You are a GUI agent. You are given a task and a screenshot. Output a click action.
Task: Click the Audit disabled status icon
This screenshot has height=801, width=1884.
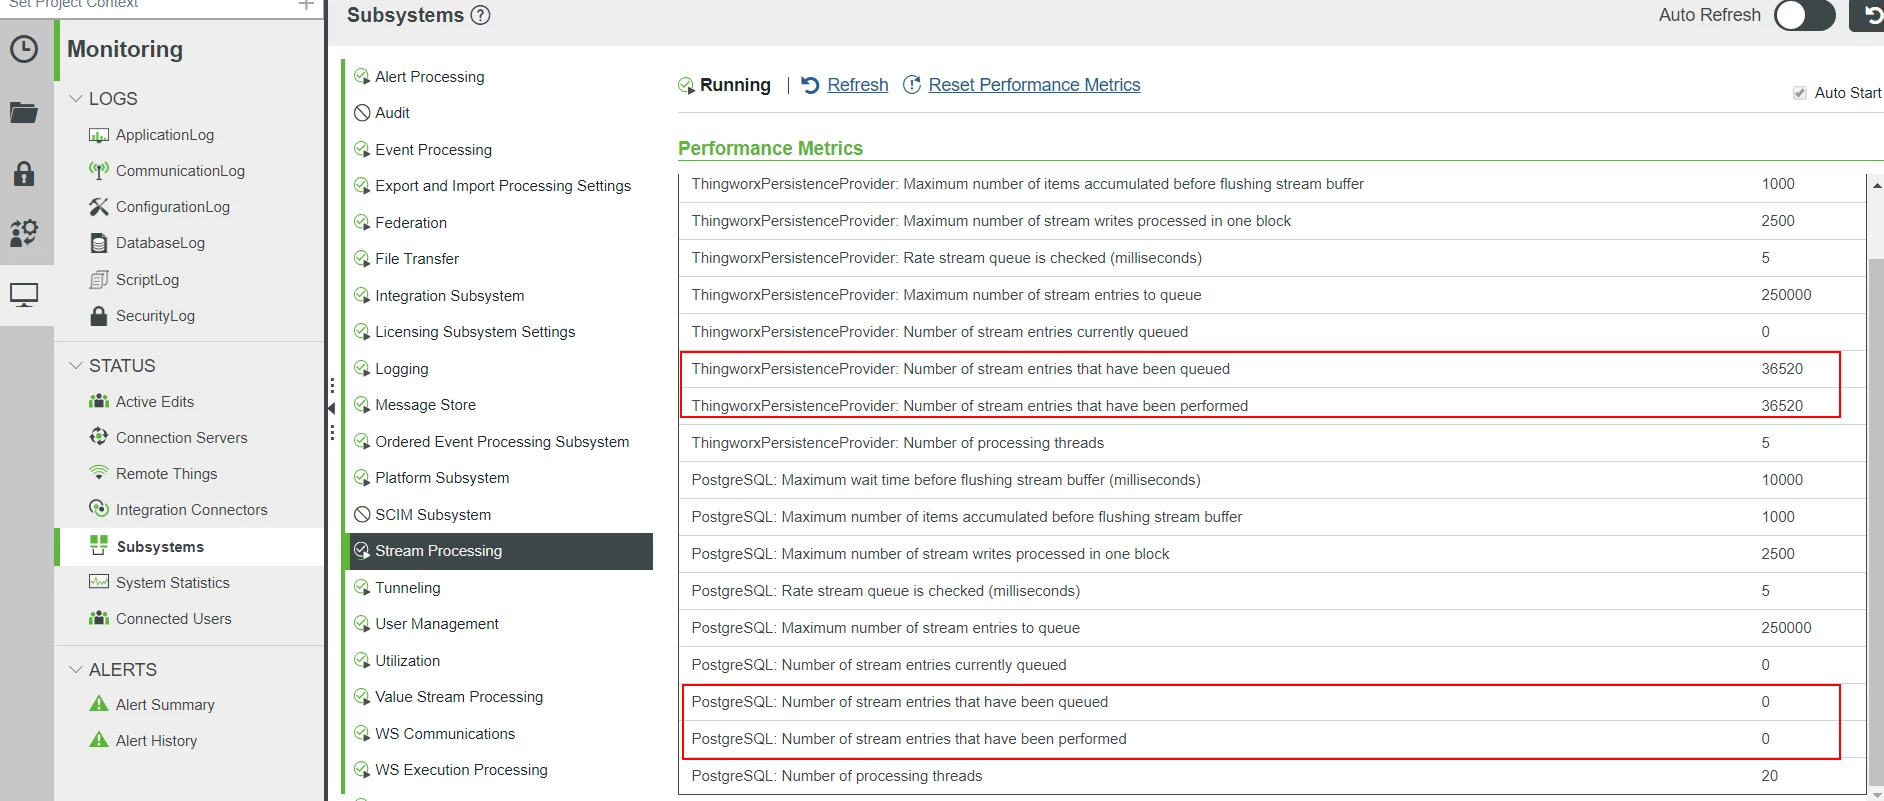pyautogui.click(x=362, y=113)
